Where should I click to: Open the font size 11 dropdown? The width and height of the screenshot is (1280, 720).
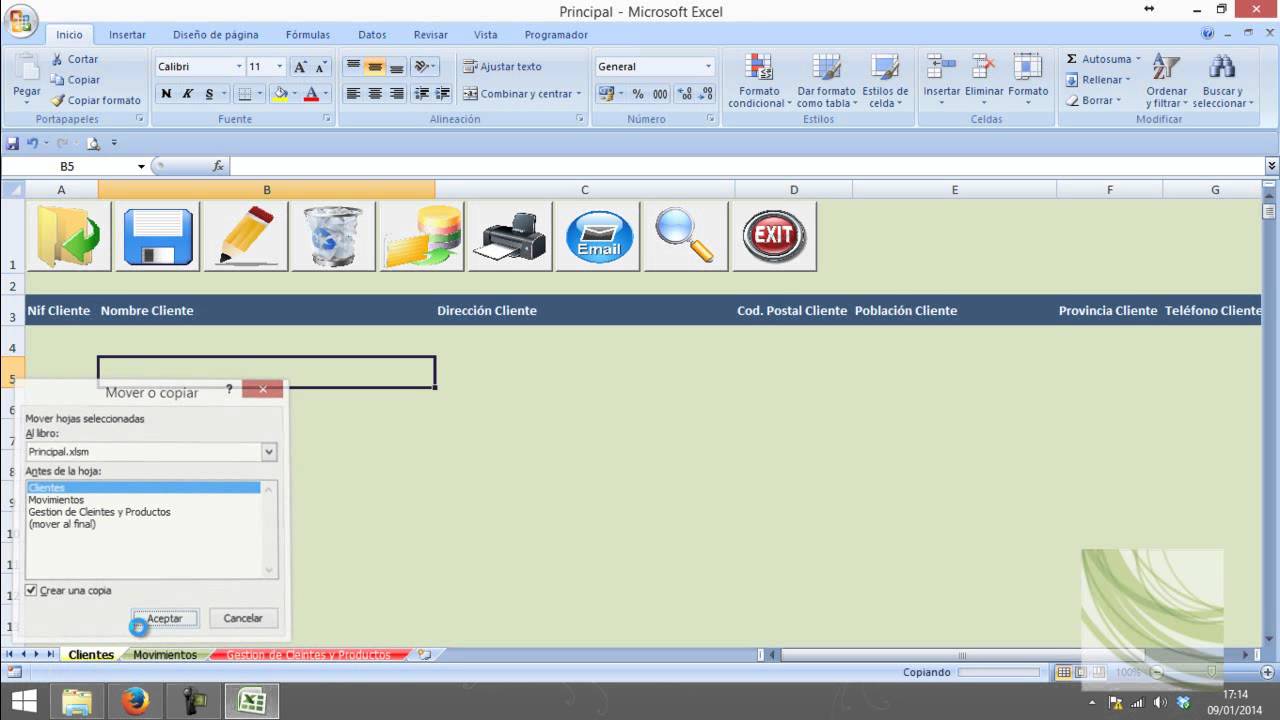280,67
